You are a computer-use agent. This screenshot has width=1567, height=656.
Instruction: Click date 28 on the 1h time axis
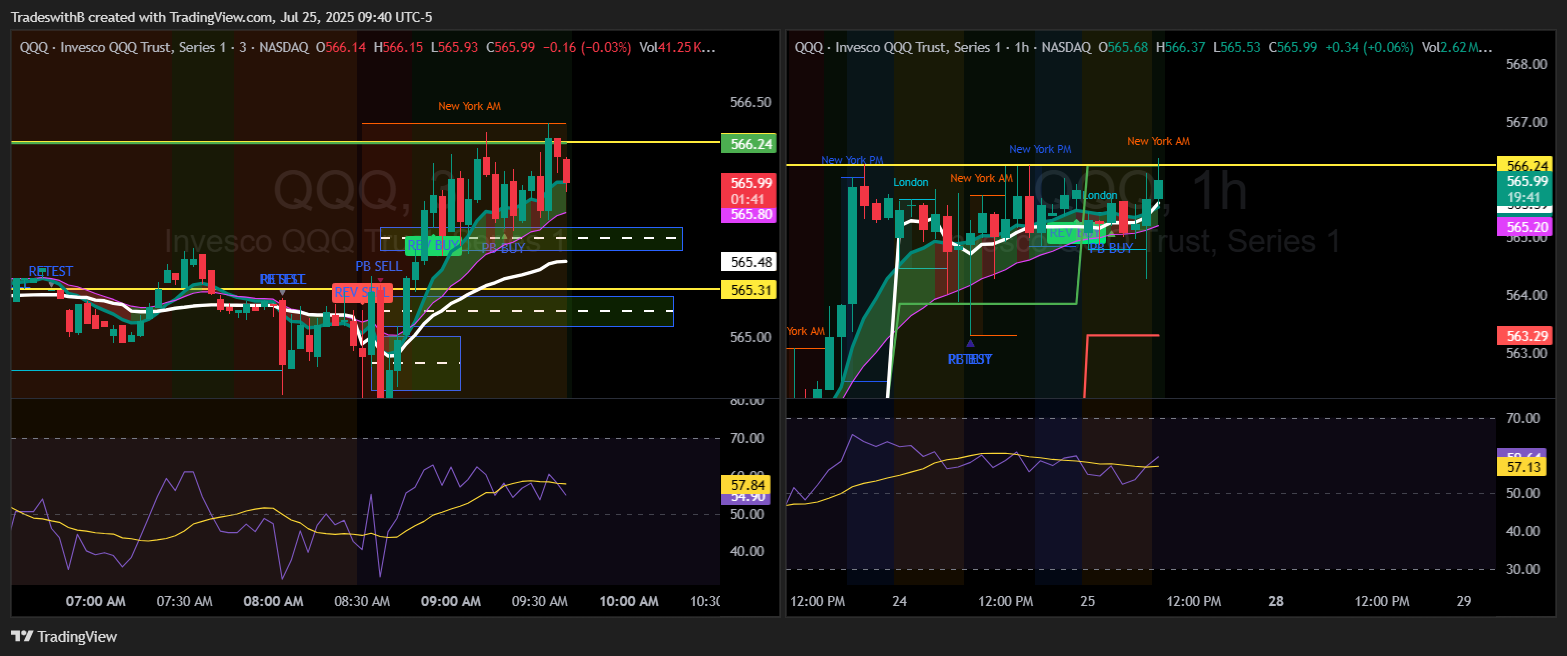point(1276,601)
